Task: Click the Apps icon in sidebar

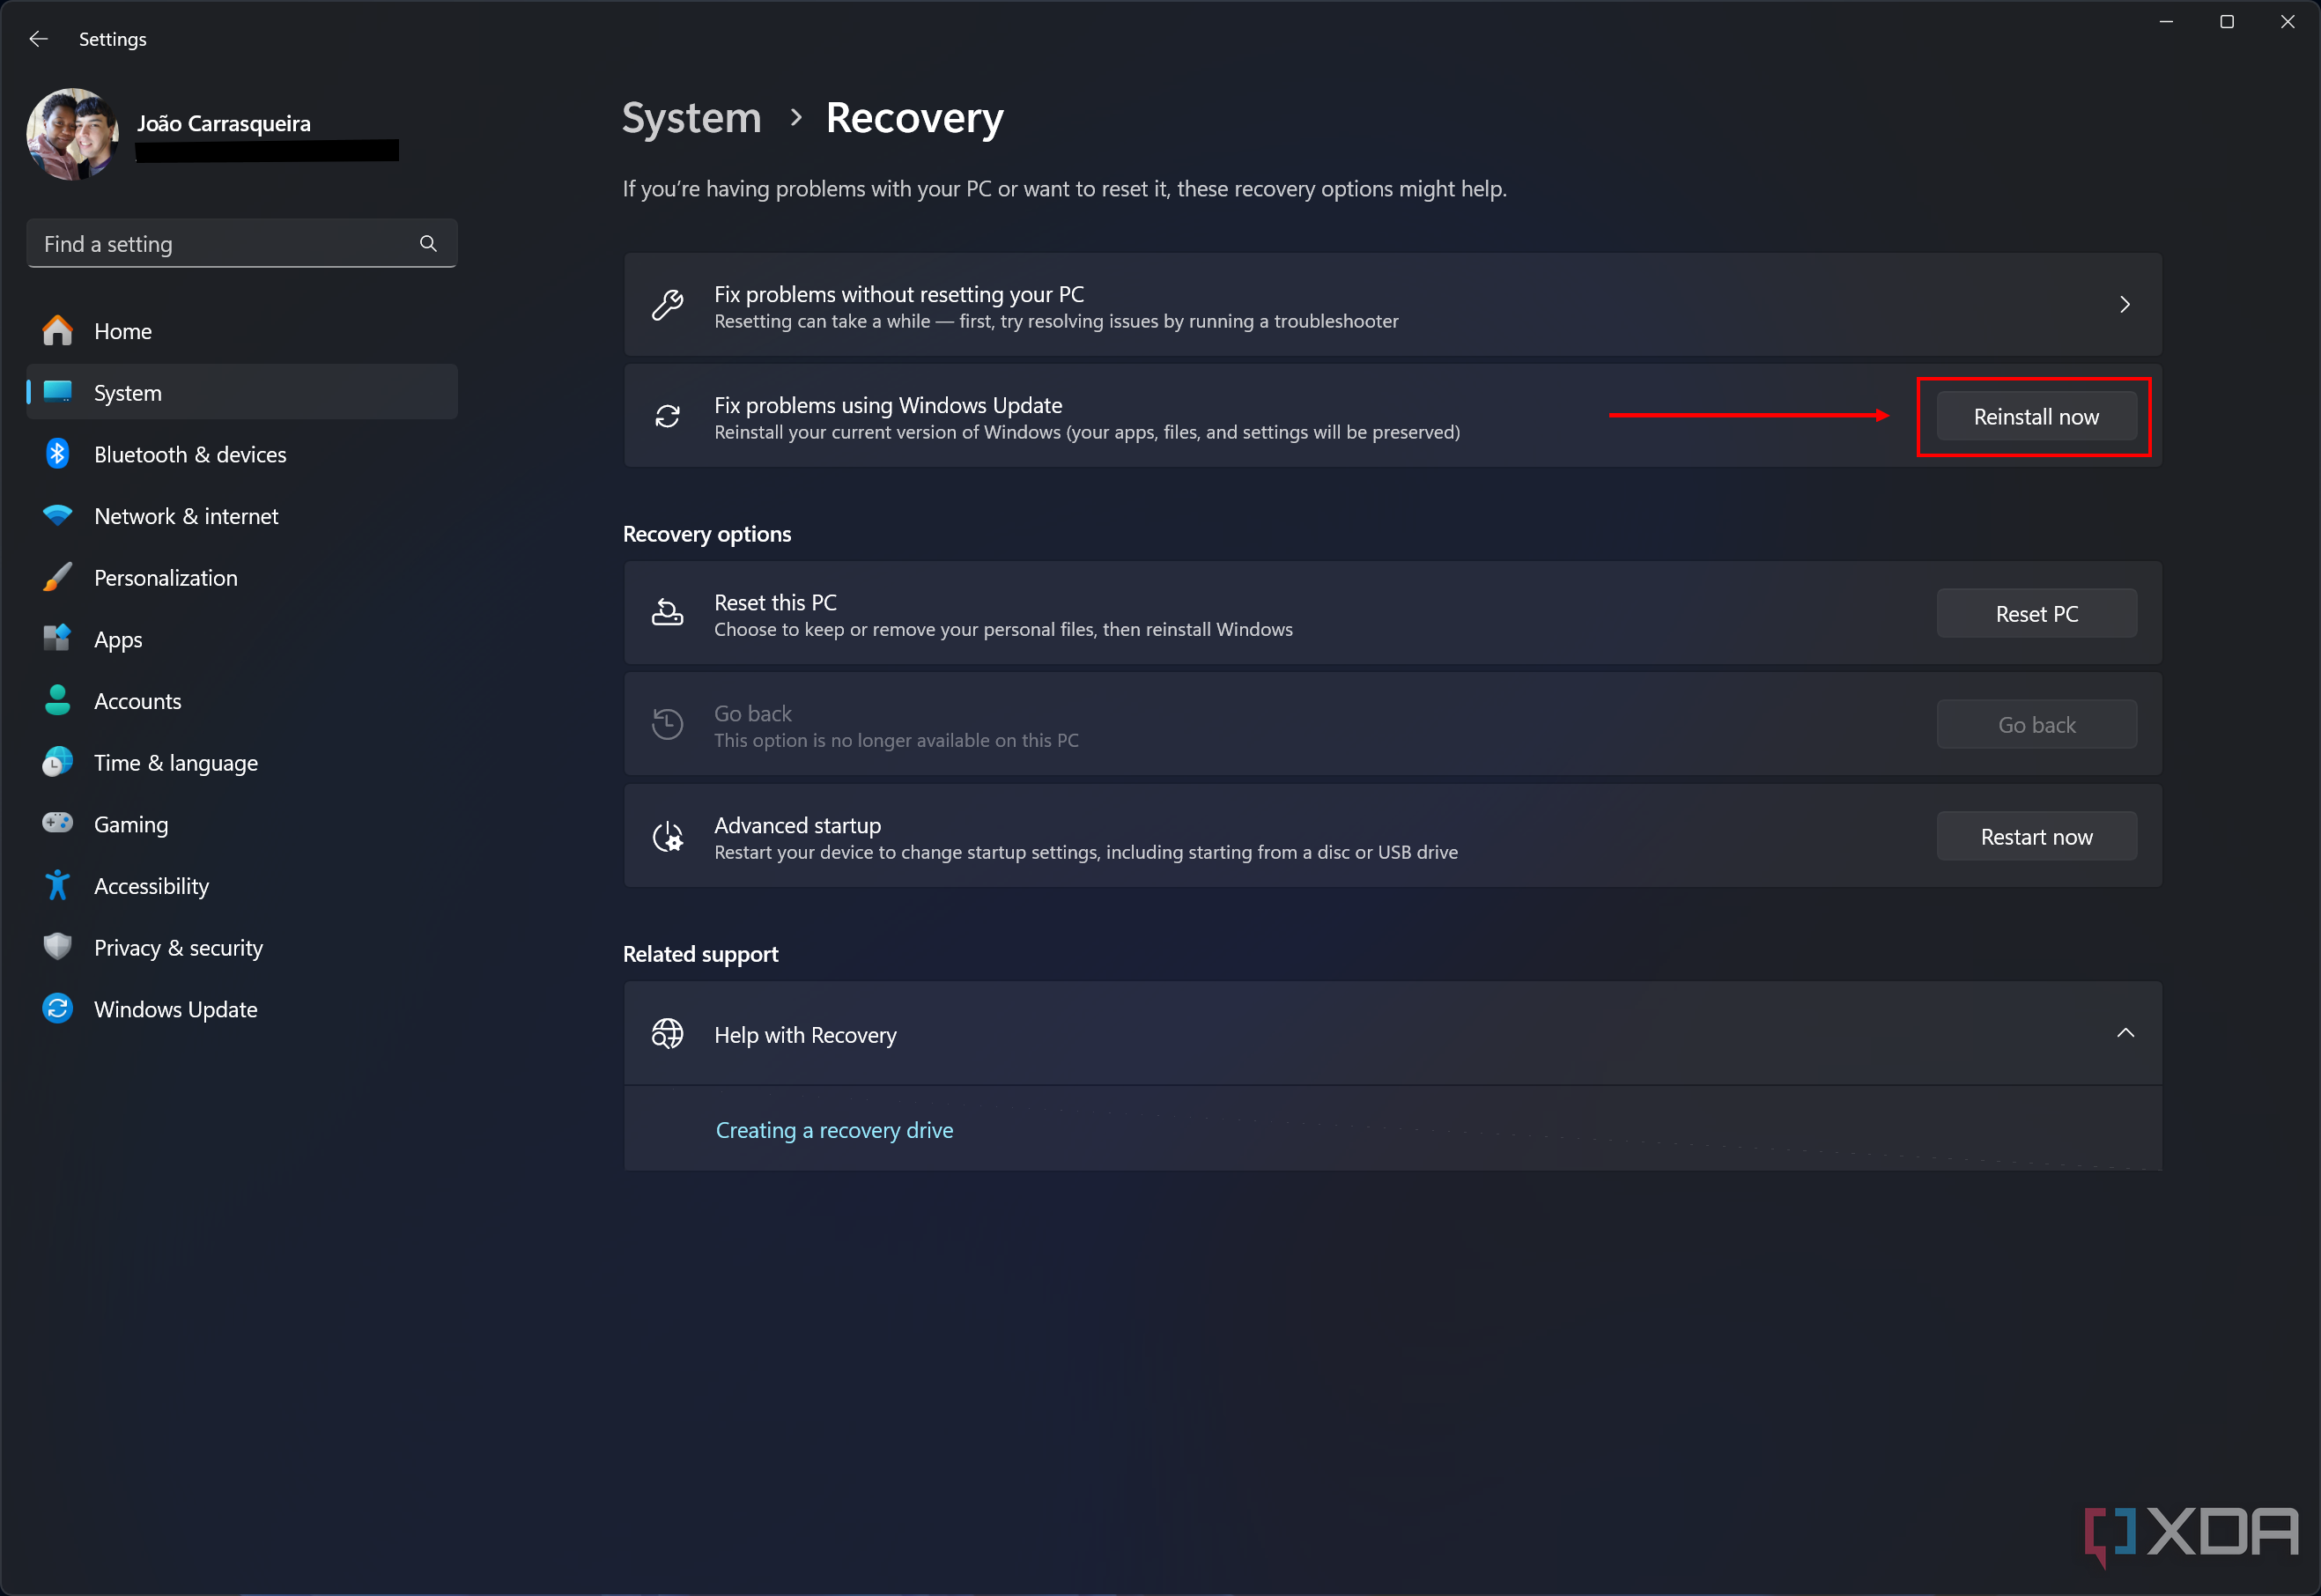Action: pyautogui.click(x=58, y=639)
